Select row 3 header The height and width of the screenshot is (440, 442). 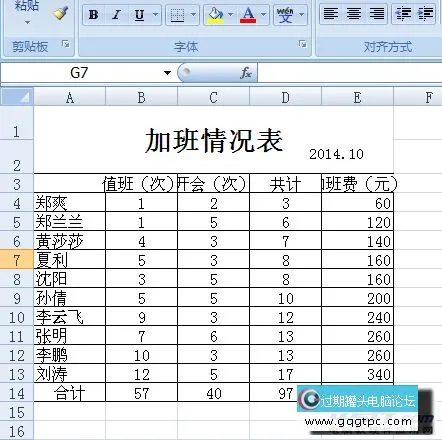pyautogui.click(x=17, y=184)
